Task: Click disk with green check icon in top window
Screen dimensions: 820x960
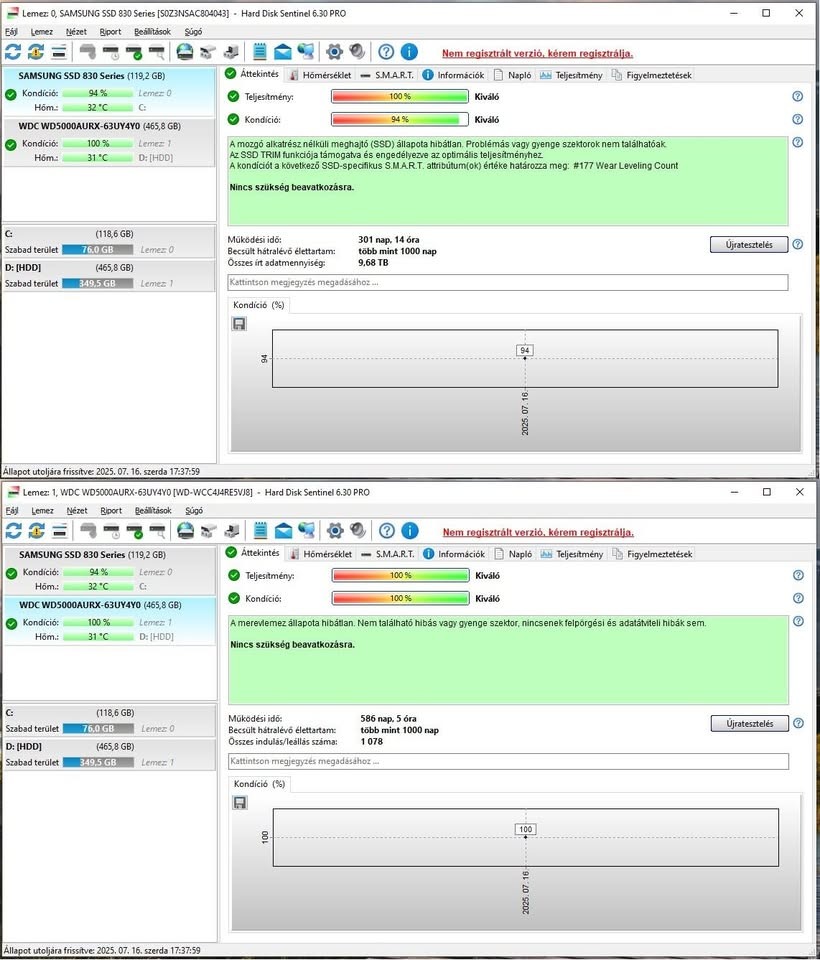Action: click(x=134, y=52)
